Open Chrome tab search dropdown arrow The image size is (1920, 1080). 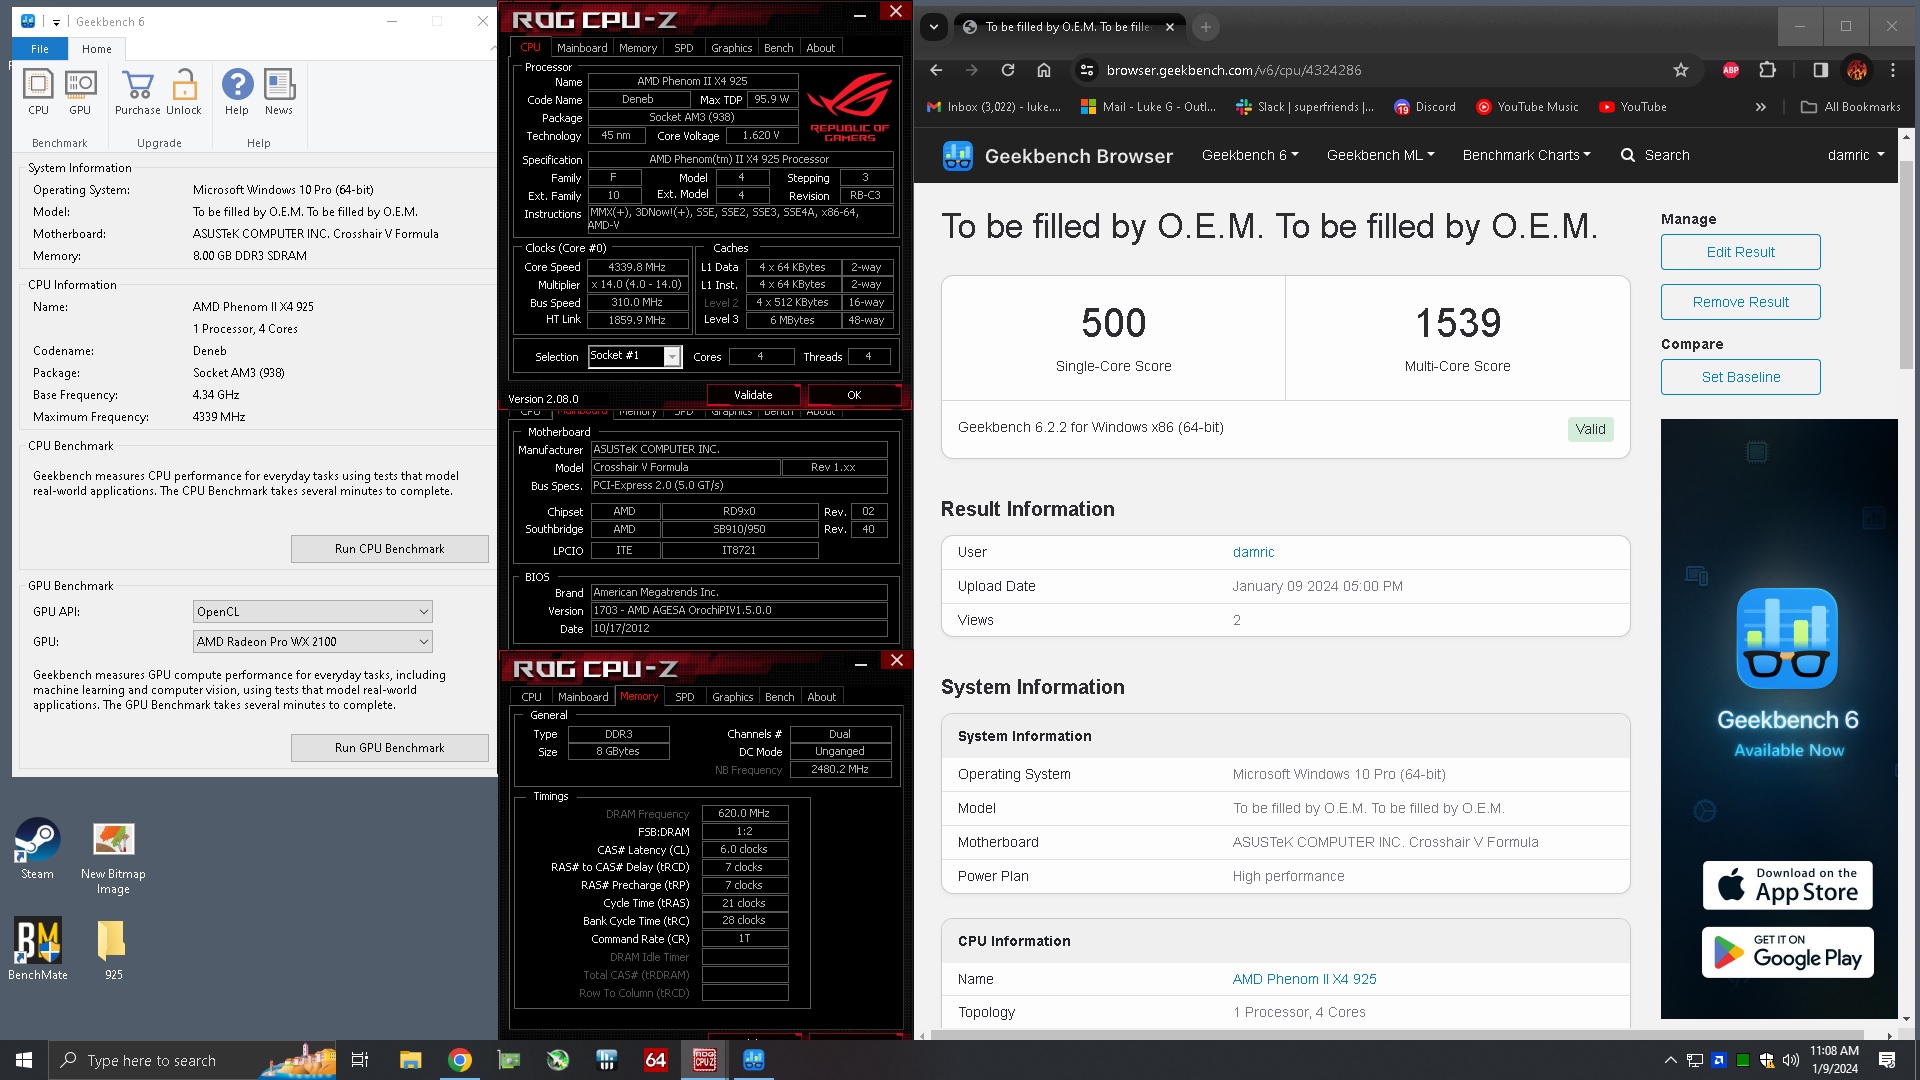(934, 27)
